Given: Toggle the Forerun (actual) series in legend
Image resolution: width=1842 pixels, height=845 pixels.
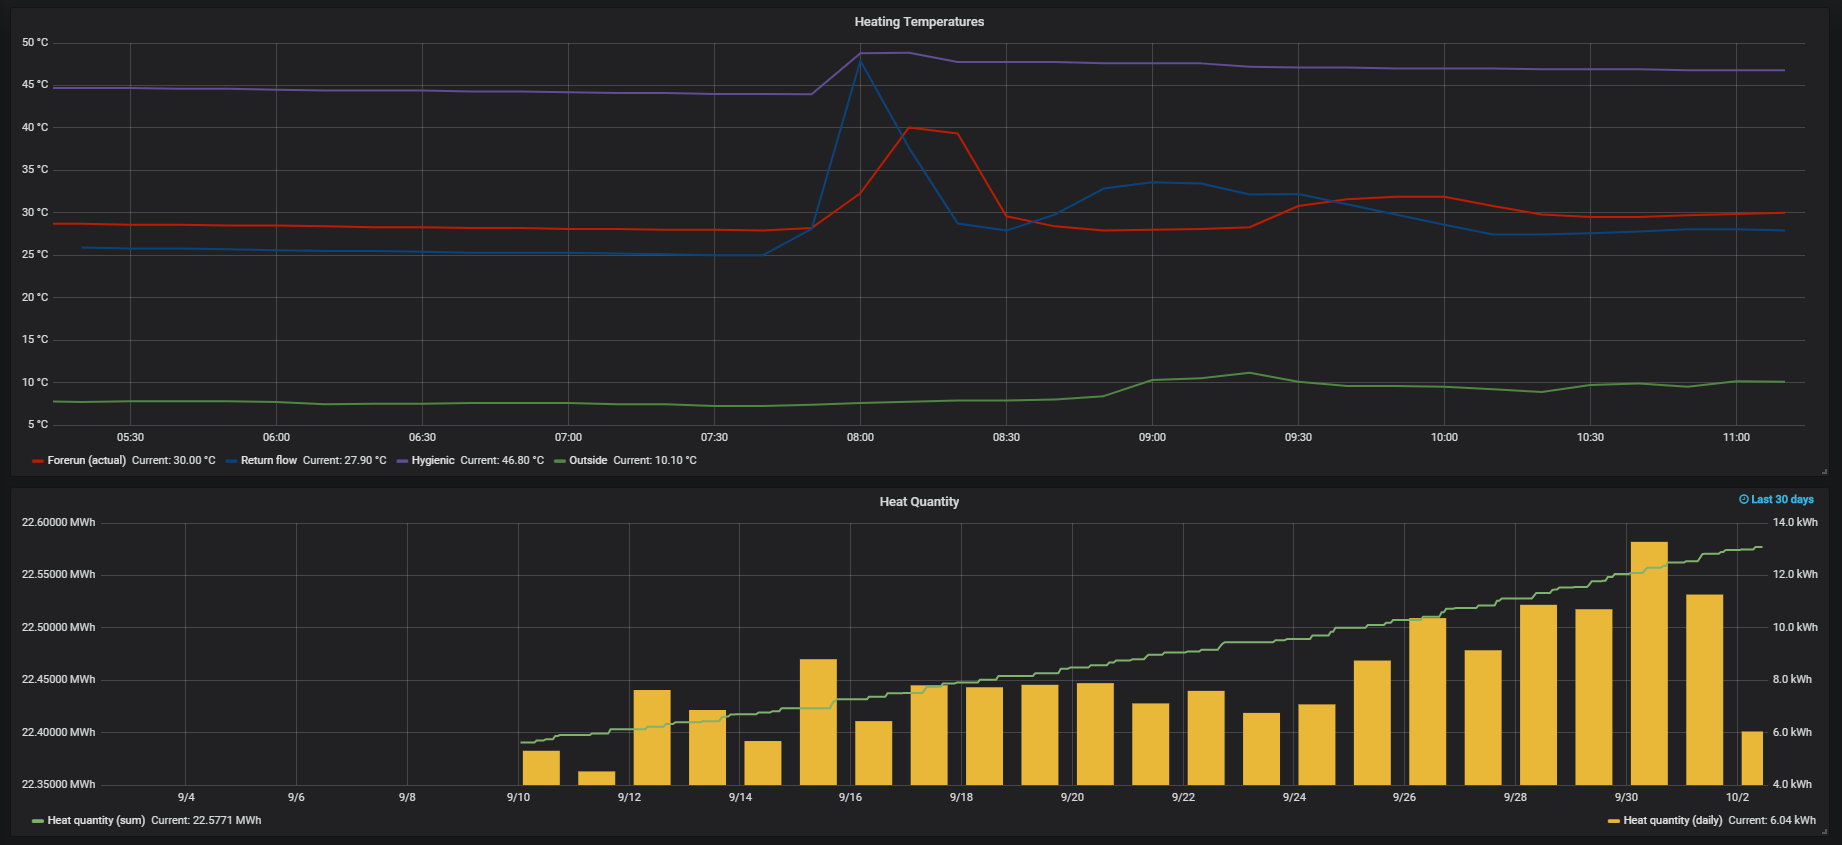Looking at the screenshot, I should point(87,460).
